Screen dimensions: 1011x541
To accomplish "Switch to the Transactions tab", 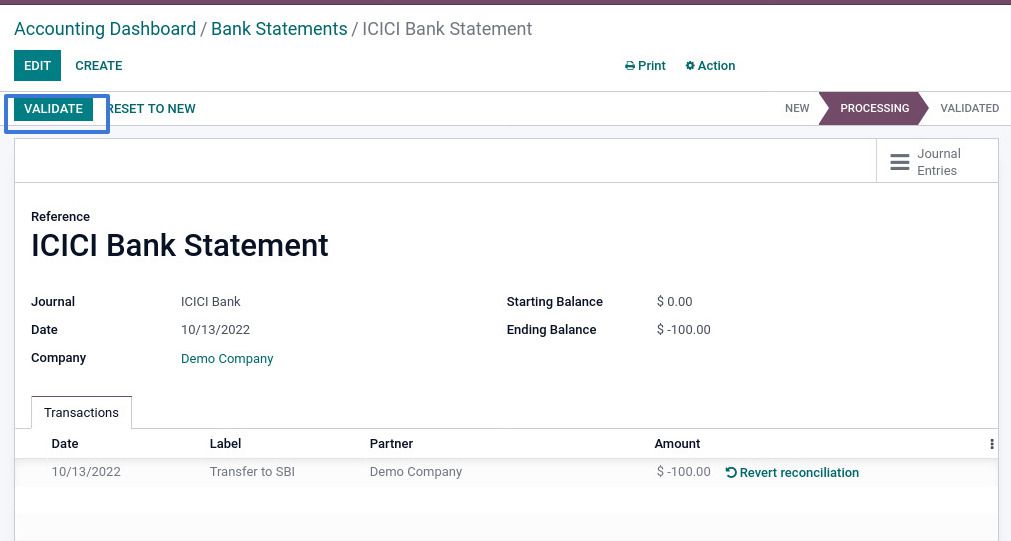I will click(81, 413).
